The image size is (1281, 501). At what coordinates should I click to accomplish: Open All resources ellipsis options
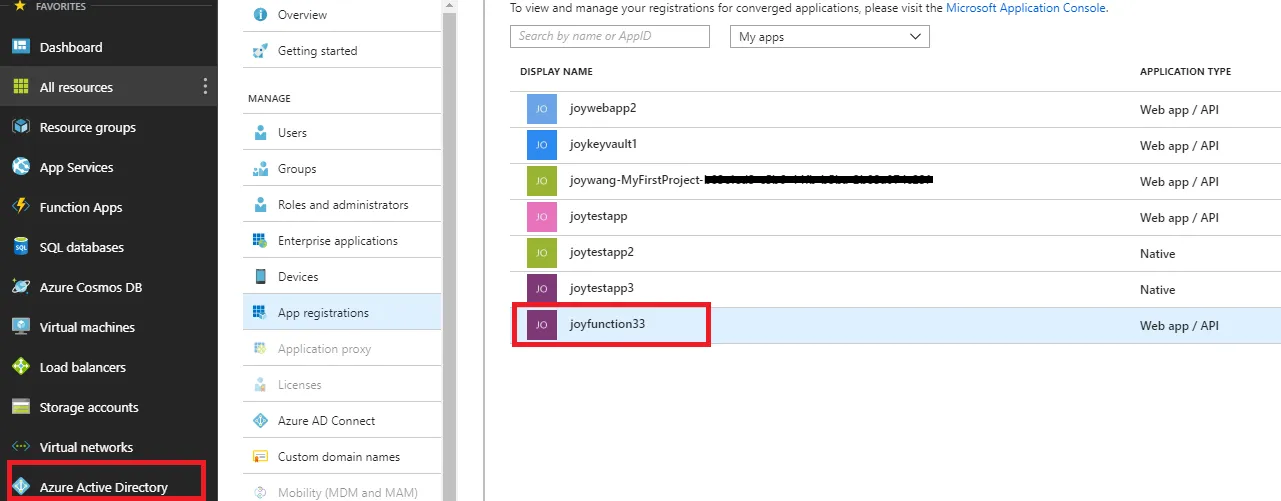205,87
